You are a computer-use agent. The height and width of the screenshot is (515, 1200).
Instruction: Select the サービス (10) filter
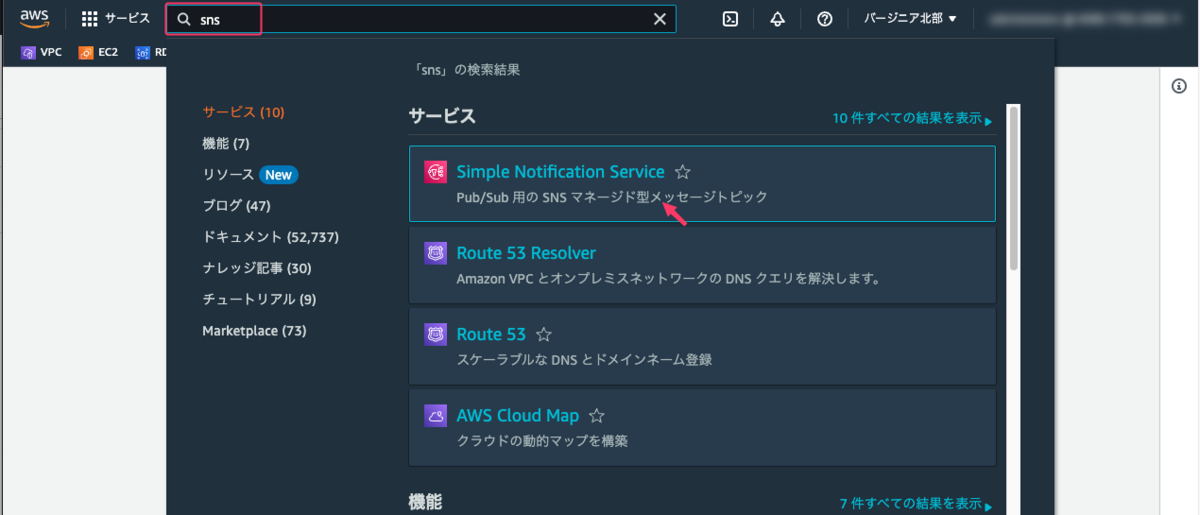(243, 112)
